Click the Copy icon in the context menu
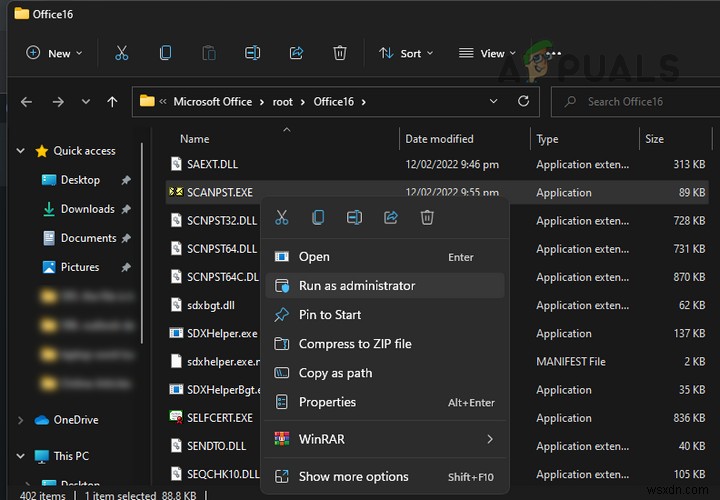720x500 pixels. [x=318, y=217]
